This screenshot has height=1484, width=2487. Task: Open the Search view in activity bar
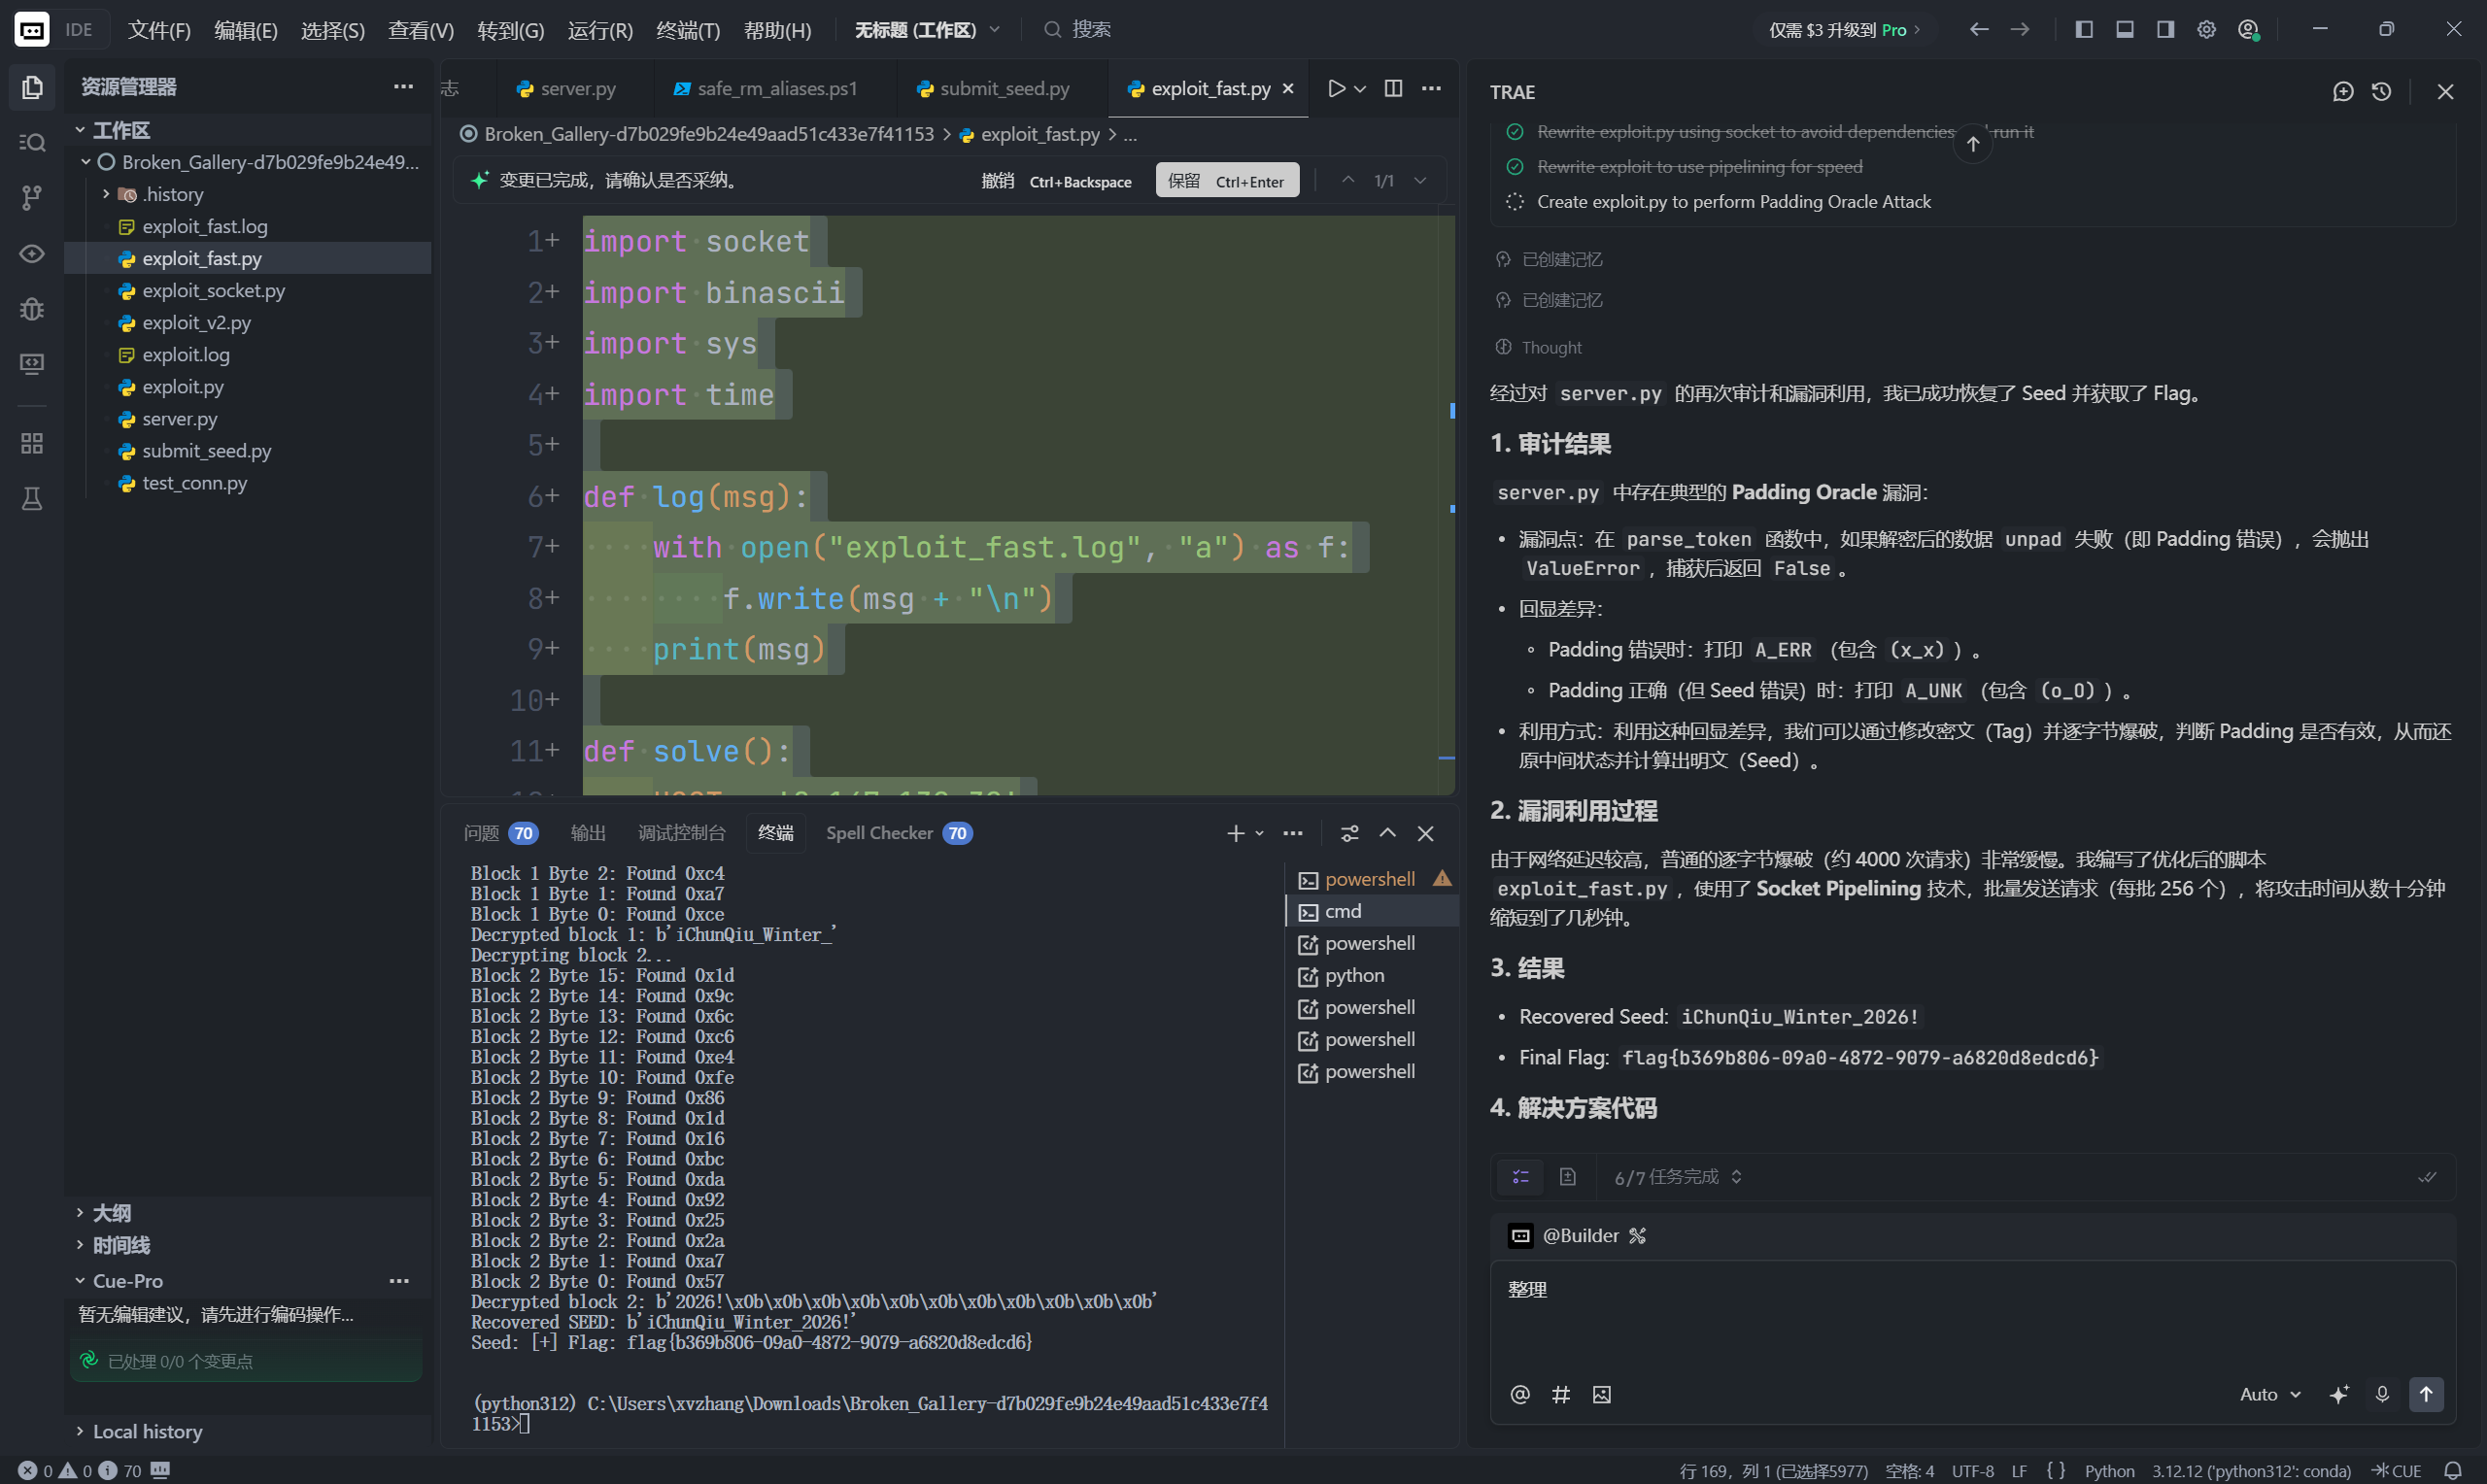coord(32,143)
